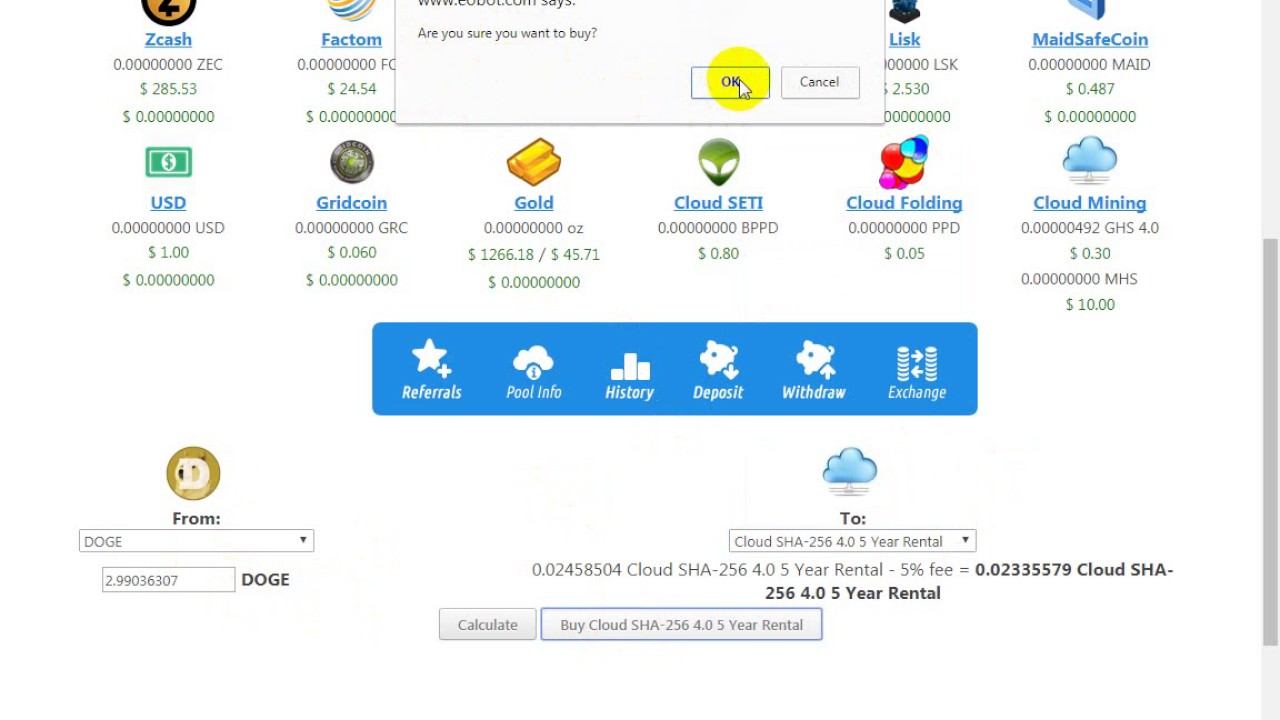Confirm purchase with OK button
The image size is (1280, 720).
coord(730,82)
